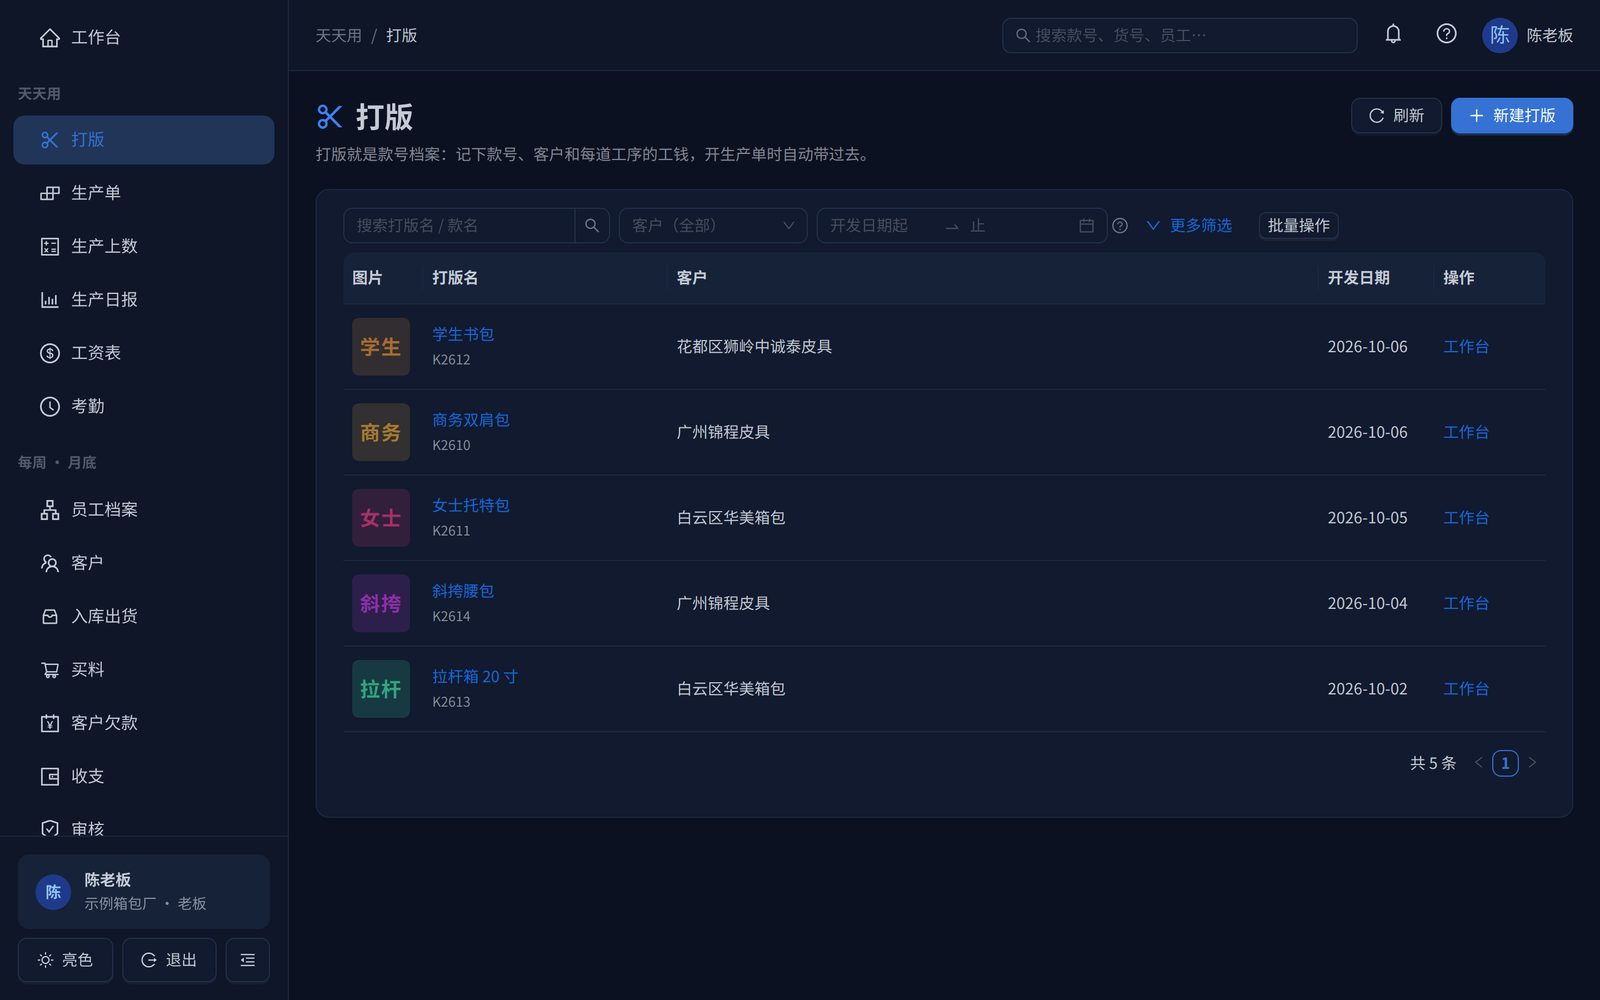Go to previous page arrow in pagination

1478,763
